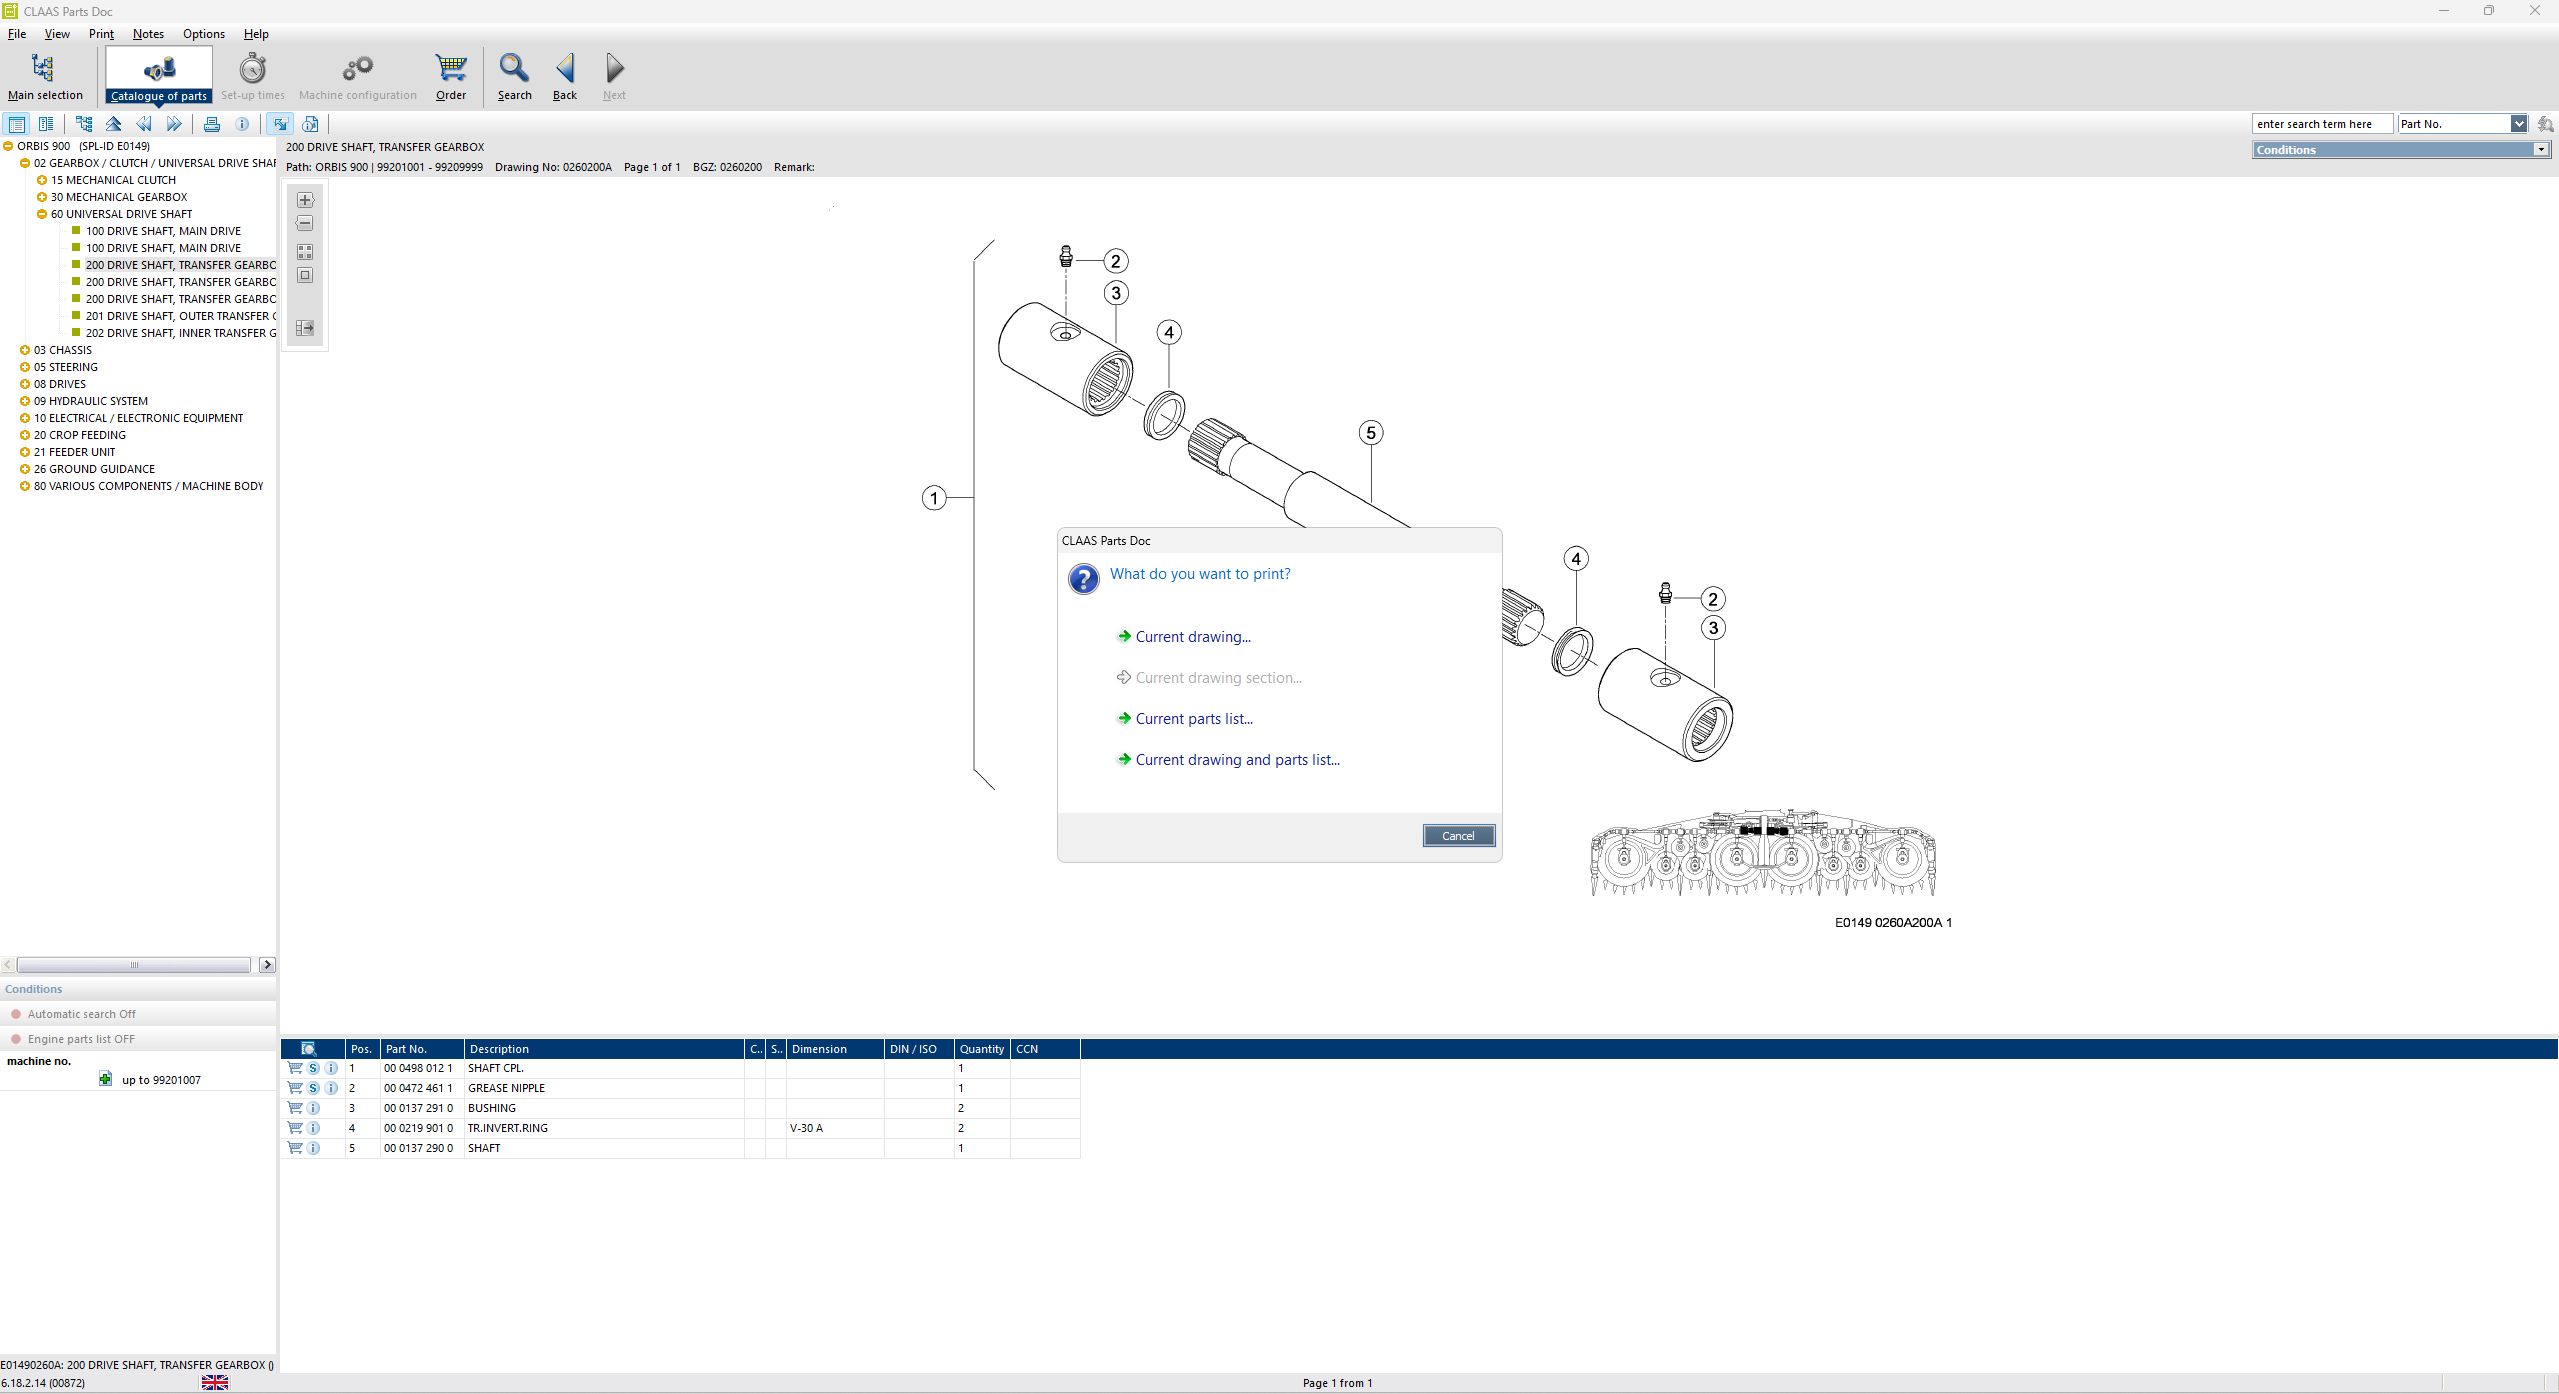Click the search term input field
The height and width of the screenshot is (1394, 2559).
pyautogui.click(x=2321, y=124)
